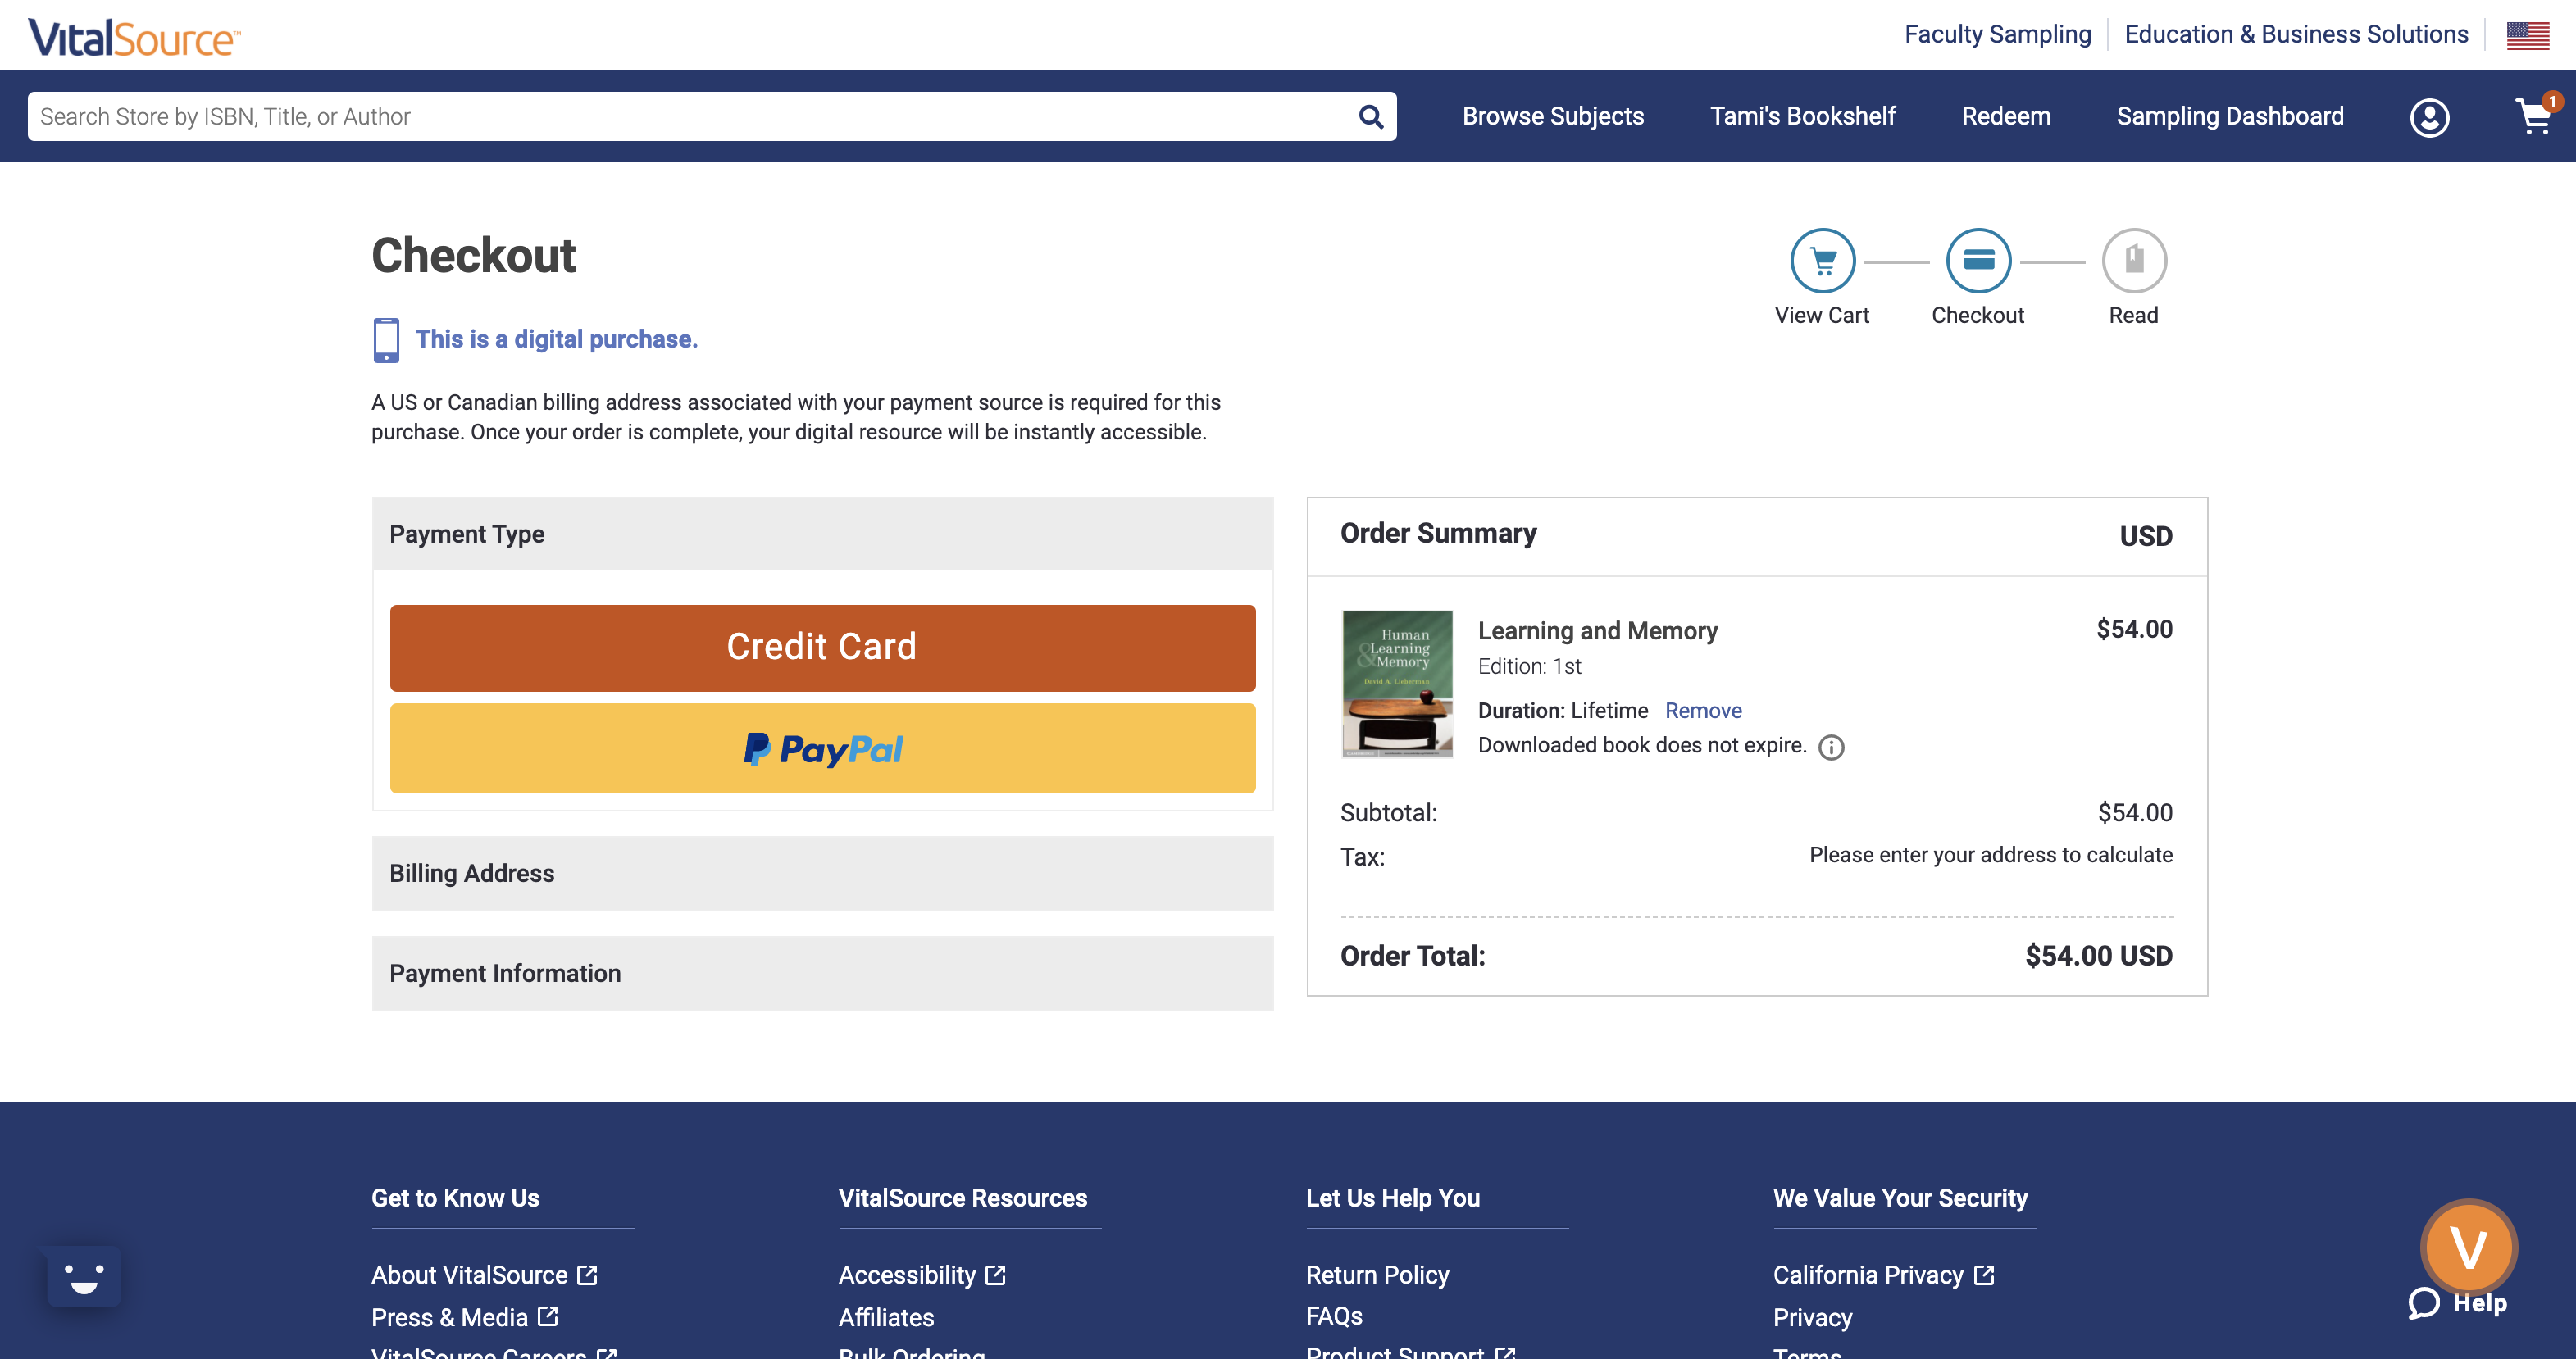Click the View Cart step label

(x=1822, y=315)
